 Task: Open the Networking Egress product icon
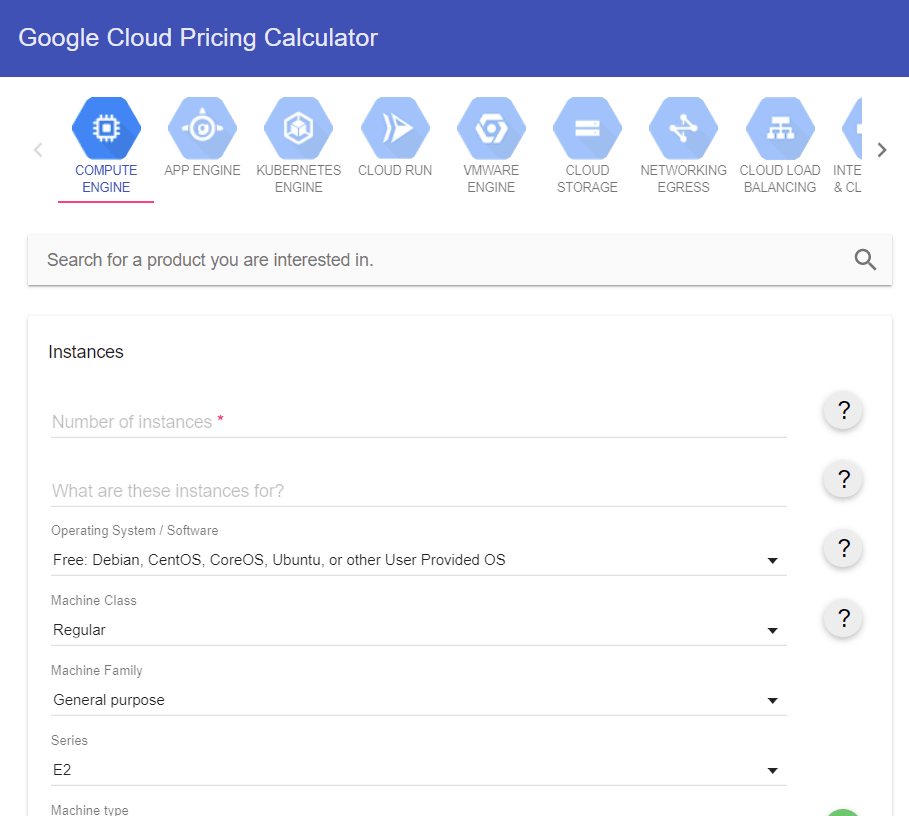pos(683,128)
